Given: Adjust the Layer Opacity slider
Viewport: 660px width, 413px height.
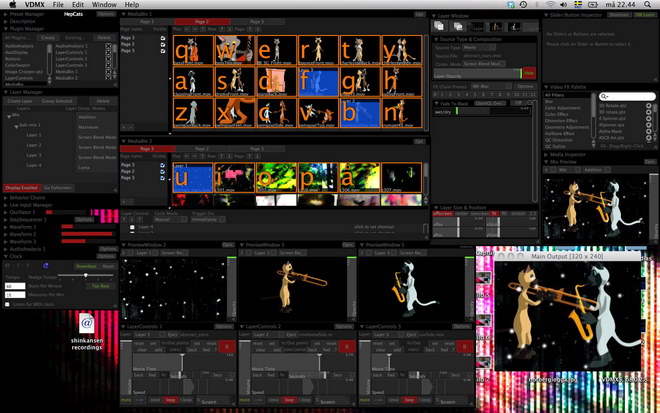Looking at the screenshot, I should [x=478, y=75].
